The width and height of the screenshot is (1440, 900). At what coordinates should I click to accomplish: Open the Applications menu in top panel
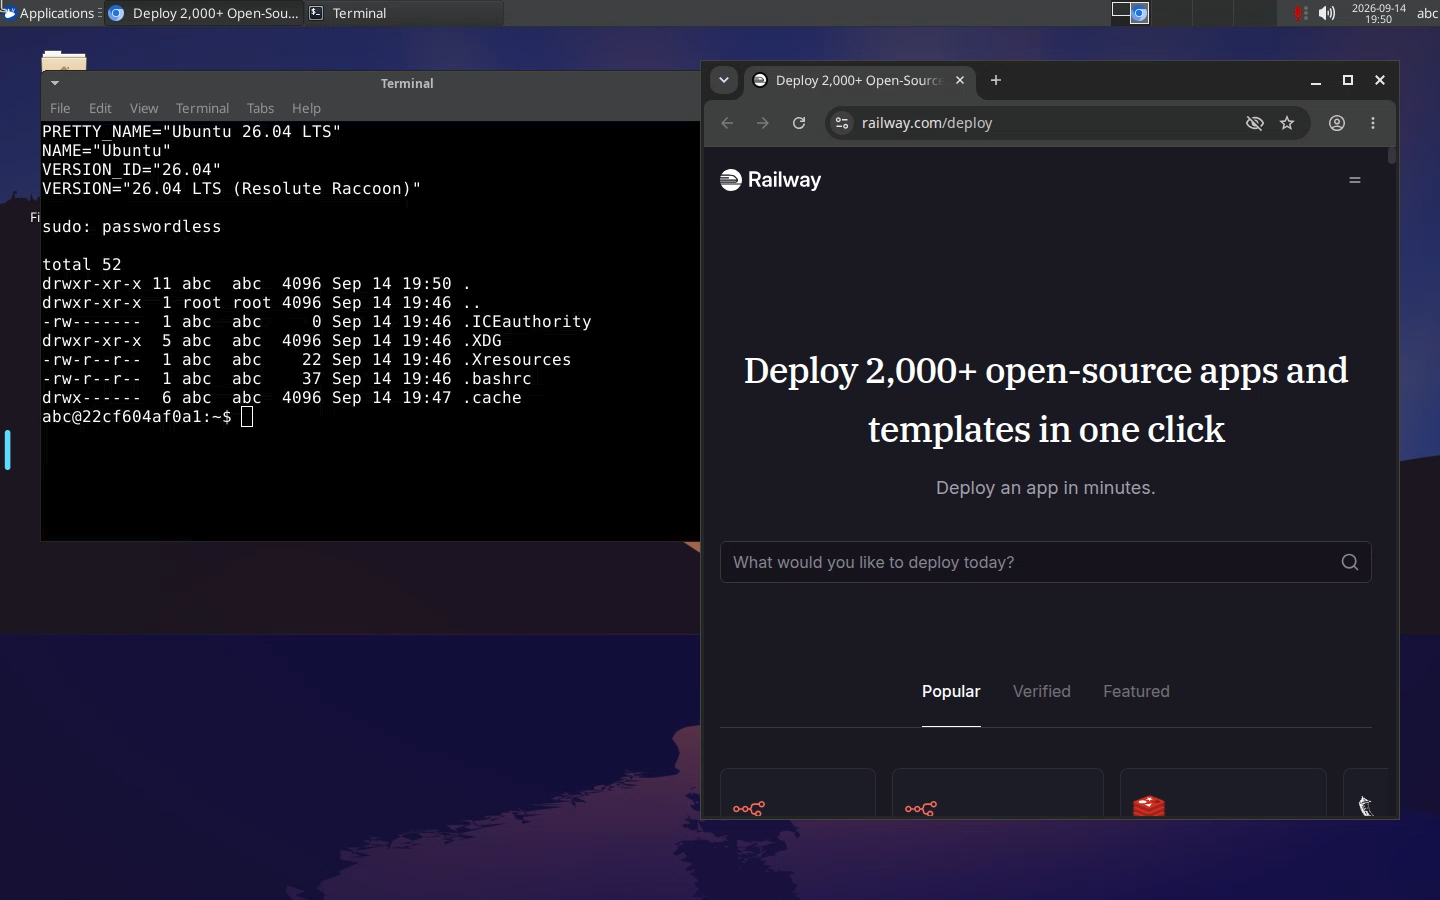pos(50,13)
